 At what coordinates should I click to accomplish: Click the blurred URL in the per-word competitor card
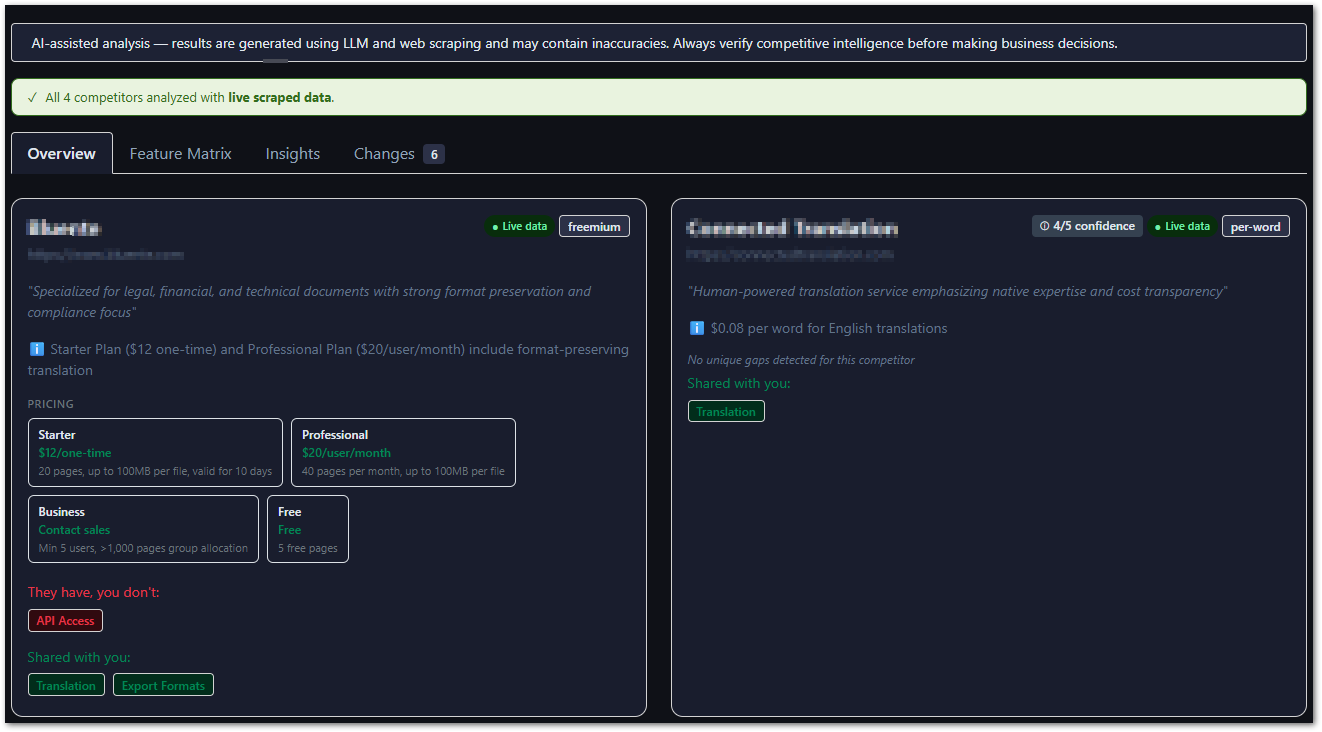[x=790, y=255]
